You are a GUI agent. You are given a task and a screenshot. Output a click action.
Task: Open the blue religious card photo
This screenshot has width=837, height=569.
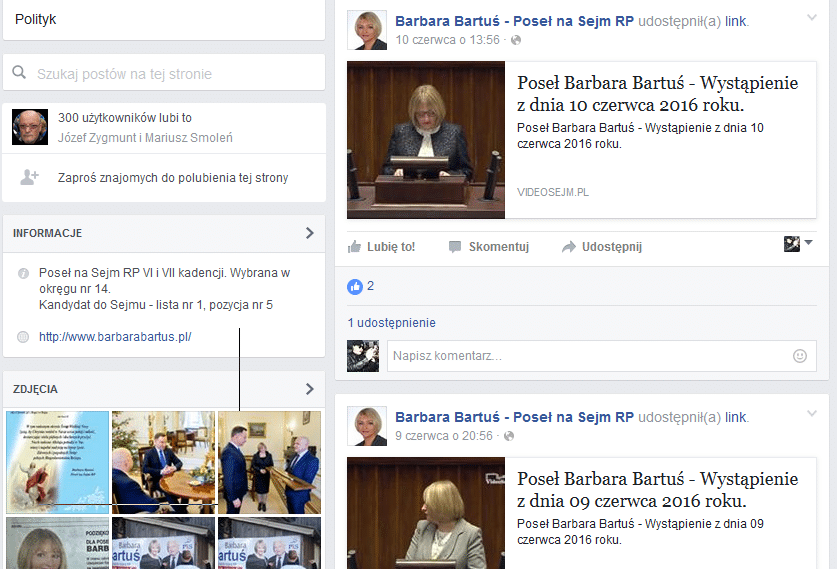coord(58,462)
